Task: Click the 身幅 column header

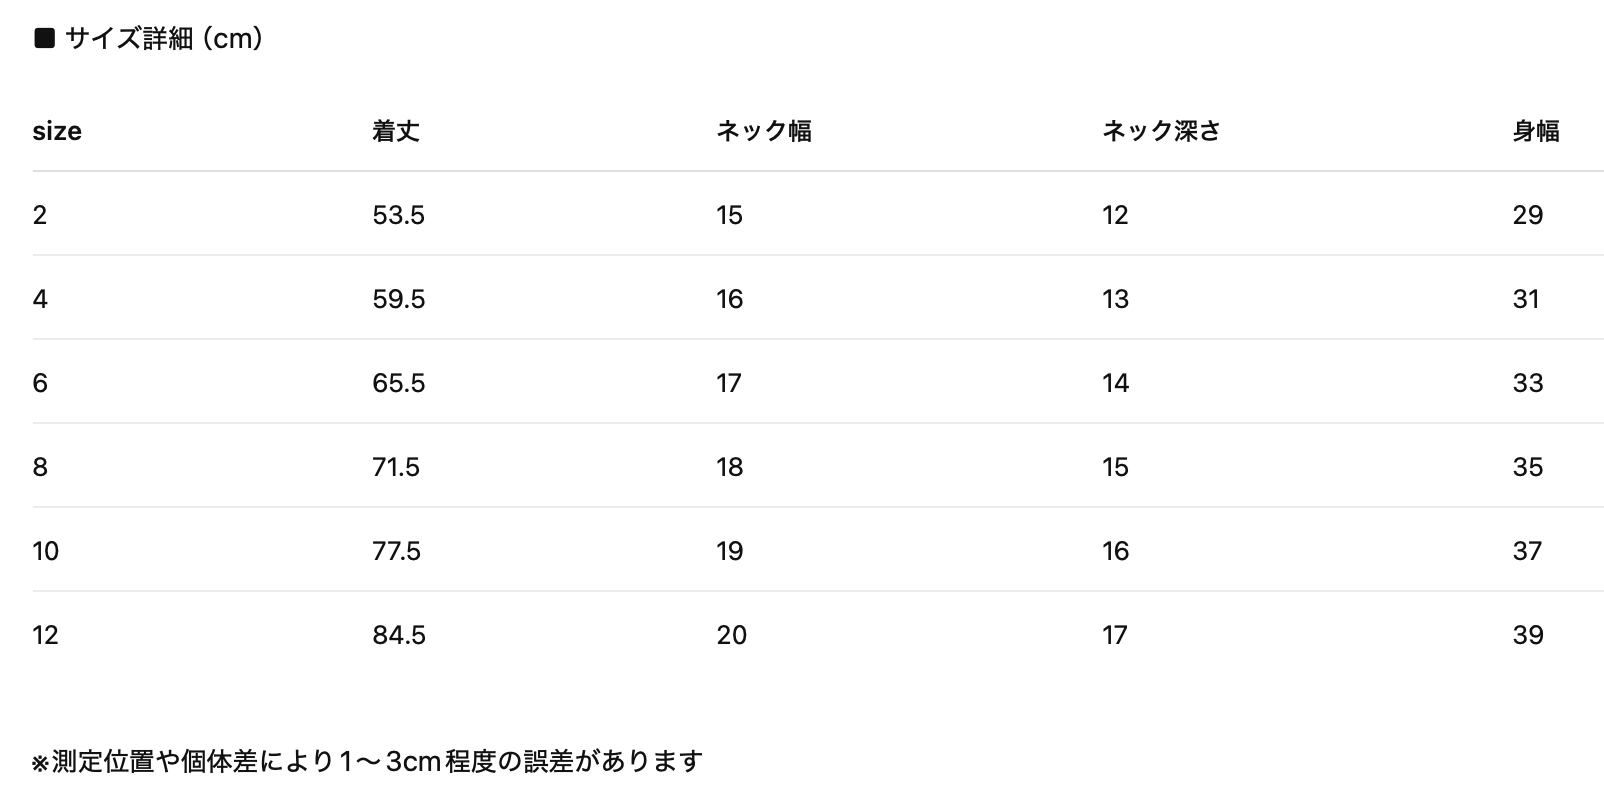Action: 1535,131
